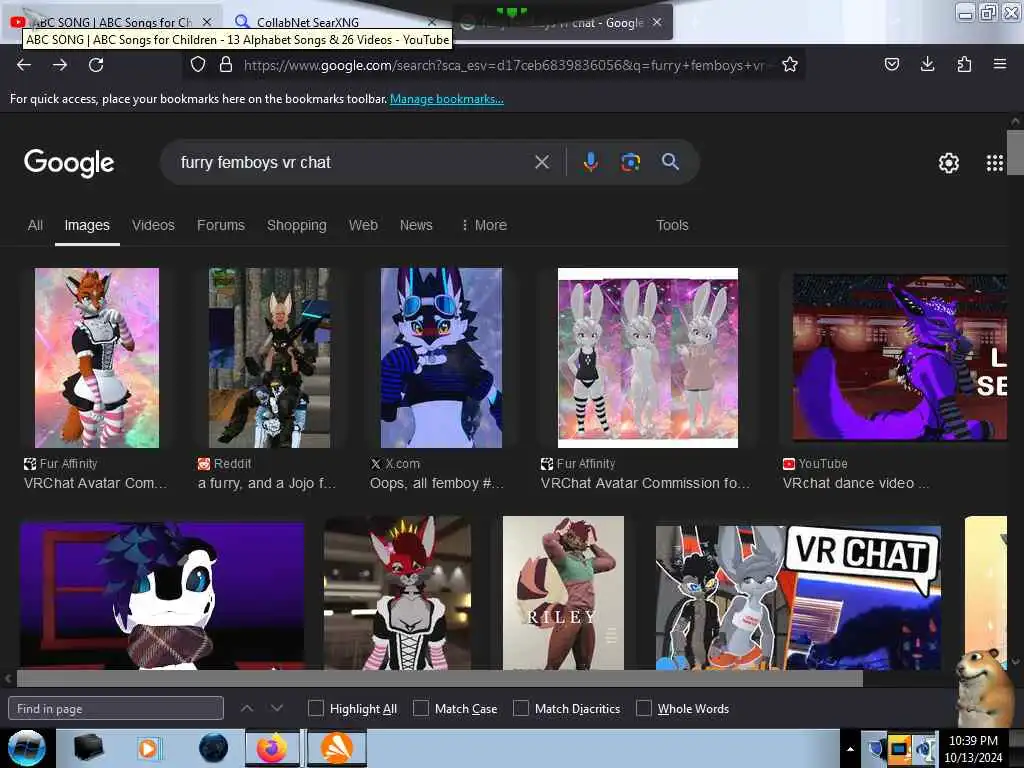Close the current Google tab
Image resolution: width=1024 pixels, height=768 pixels.
point(657,22)
